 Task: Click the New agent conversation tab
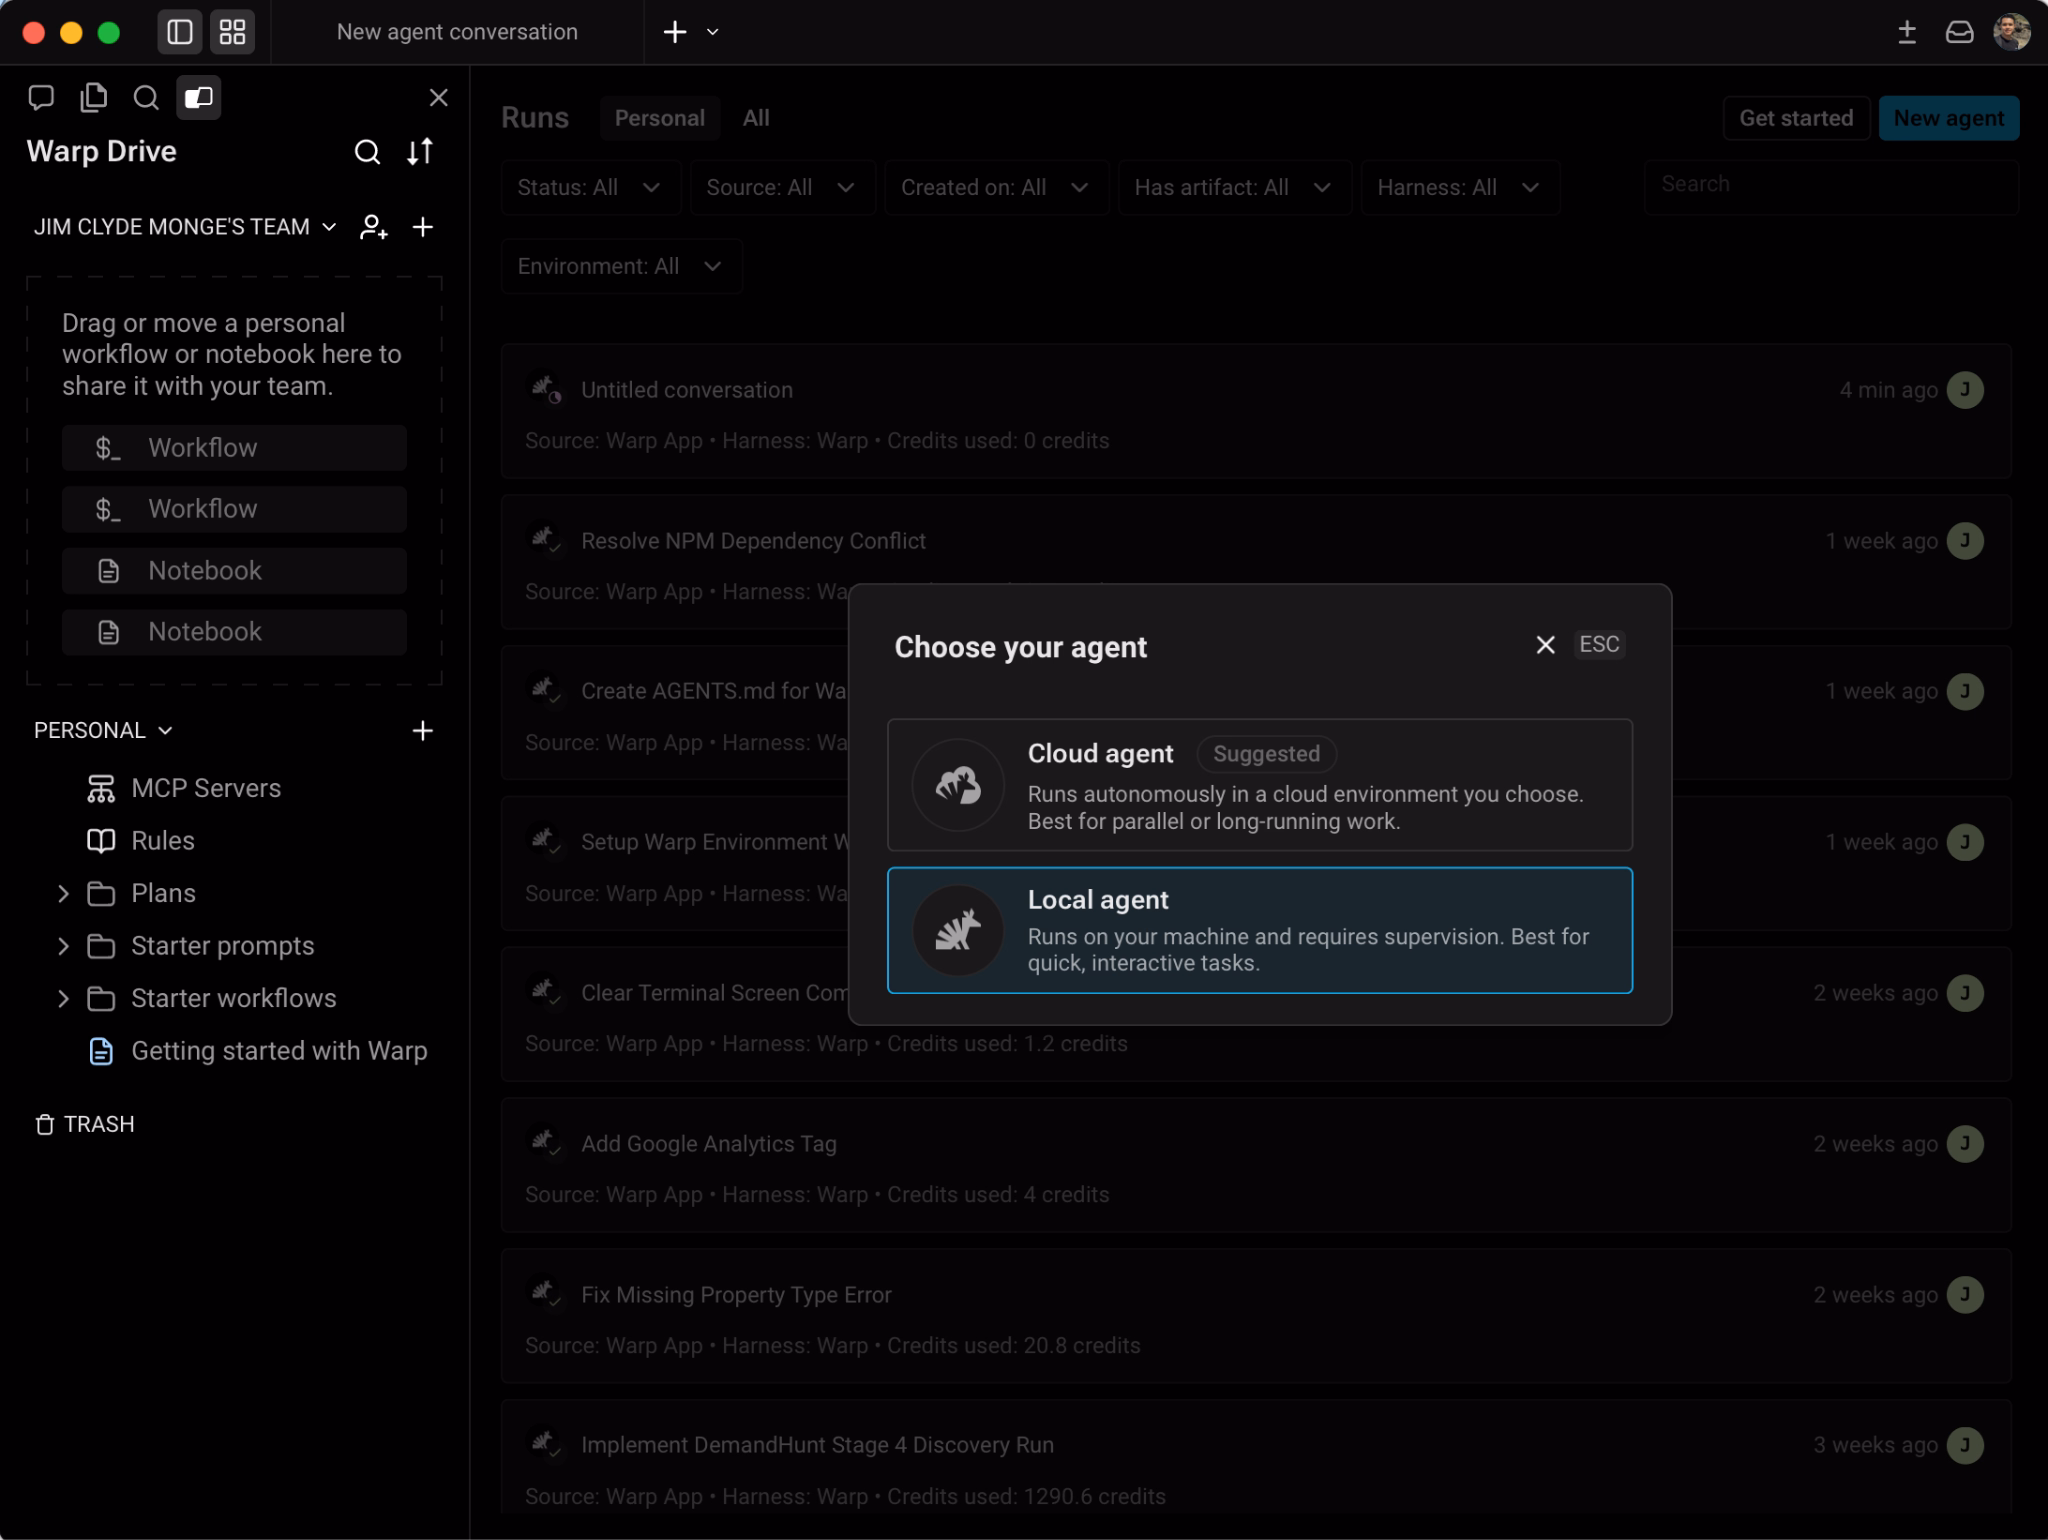pos(457,32)
